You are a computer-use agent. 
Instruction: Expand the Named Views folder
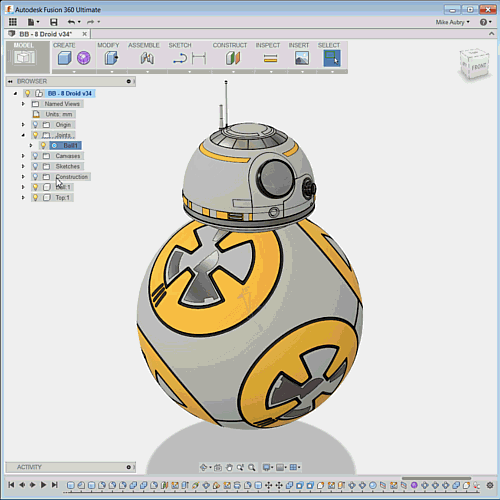pos(23,104)
